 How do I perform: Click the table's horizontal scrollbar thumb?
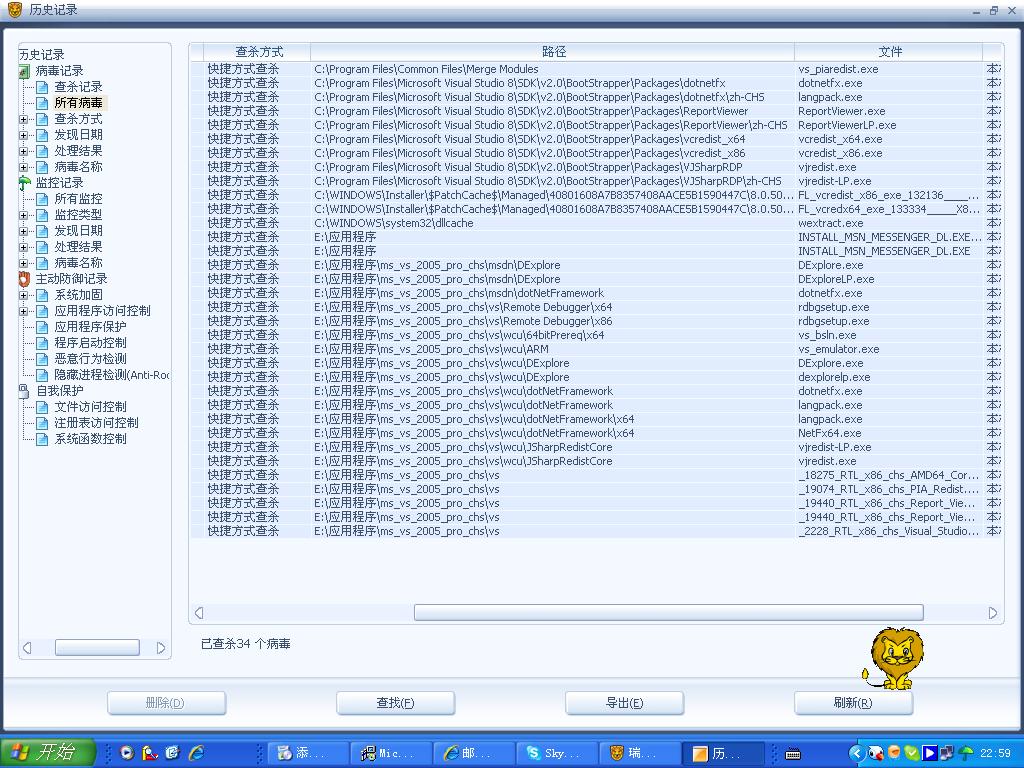click(669, 613)
